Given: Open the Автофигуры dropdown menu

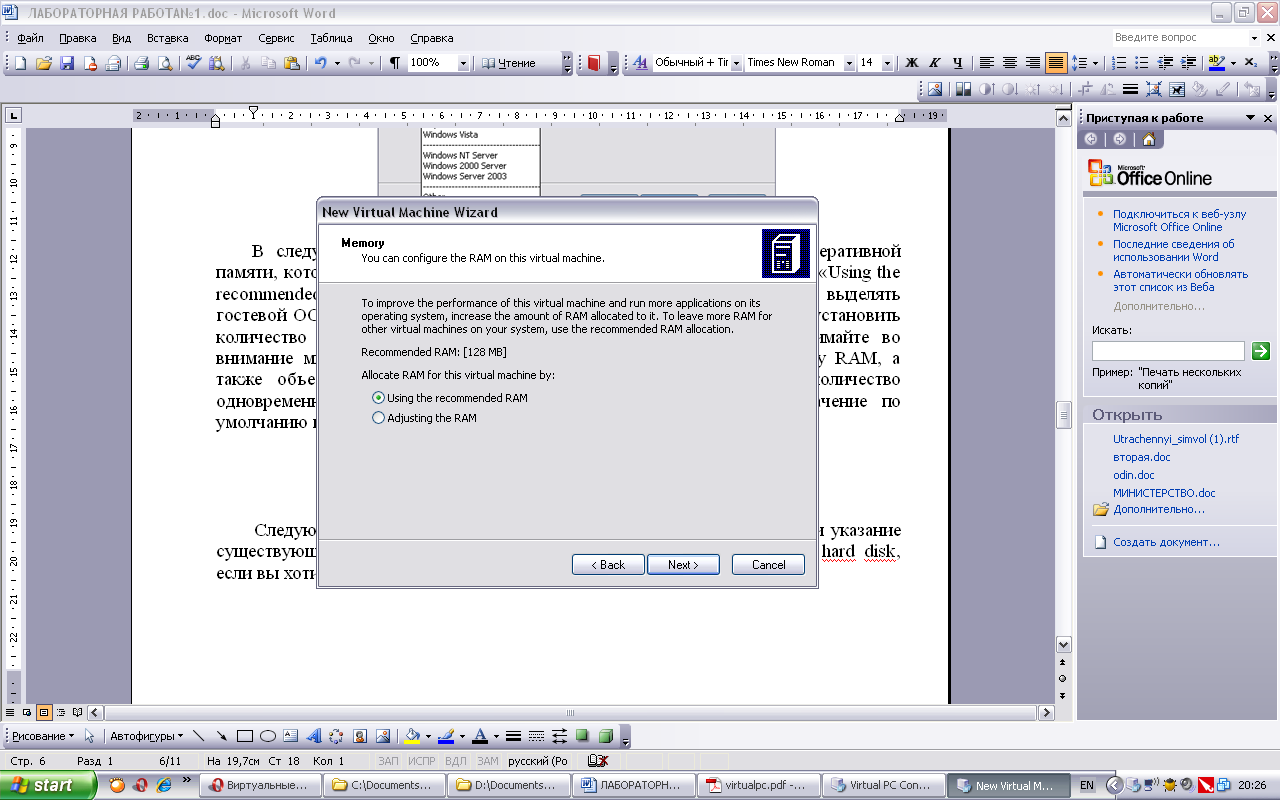Looking at the screenshot, I should pyautogui.click(x=148, y=736).
